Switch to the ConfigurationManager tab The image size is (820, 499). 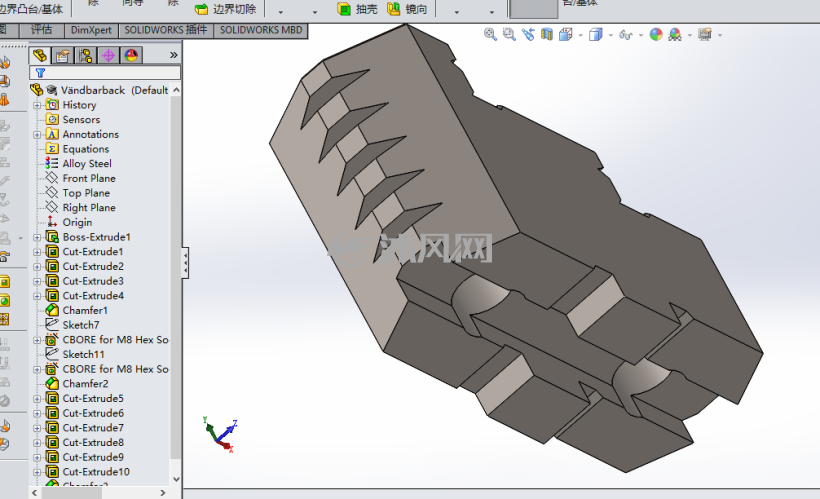pos(86,55)
